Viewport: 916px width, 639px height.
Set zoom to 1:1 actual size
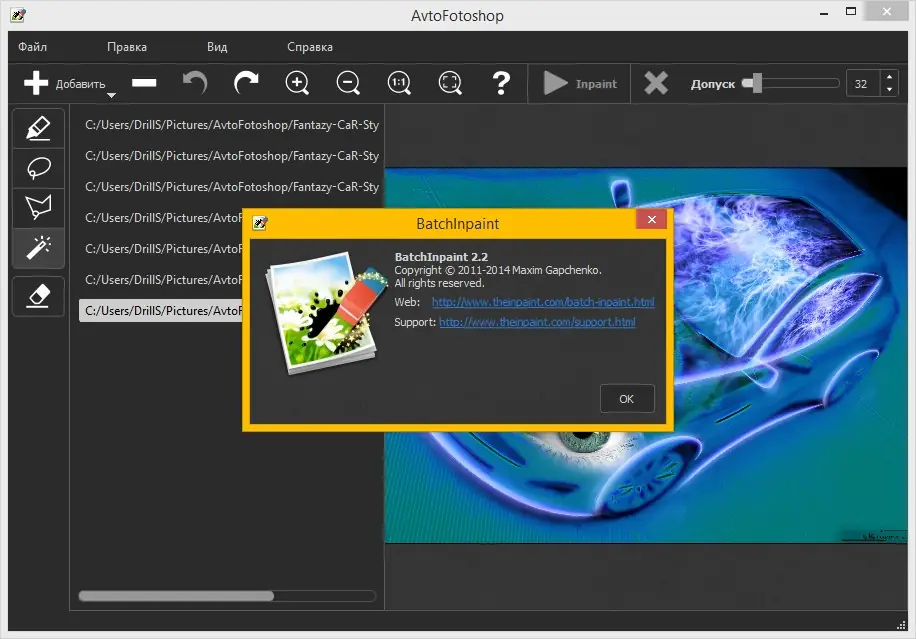[400, 83]
